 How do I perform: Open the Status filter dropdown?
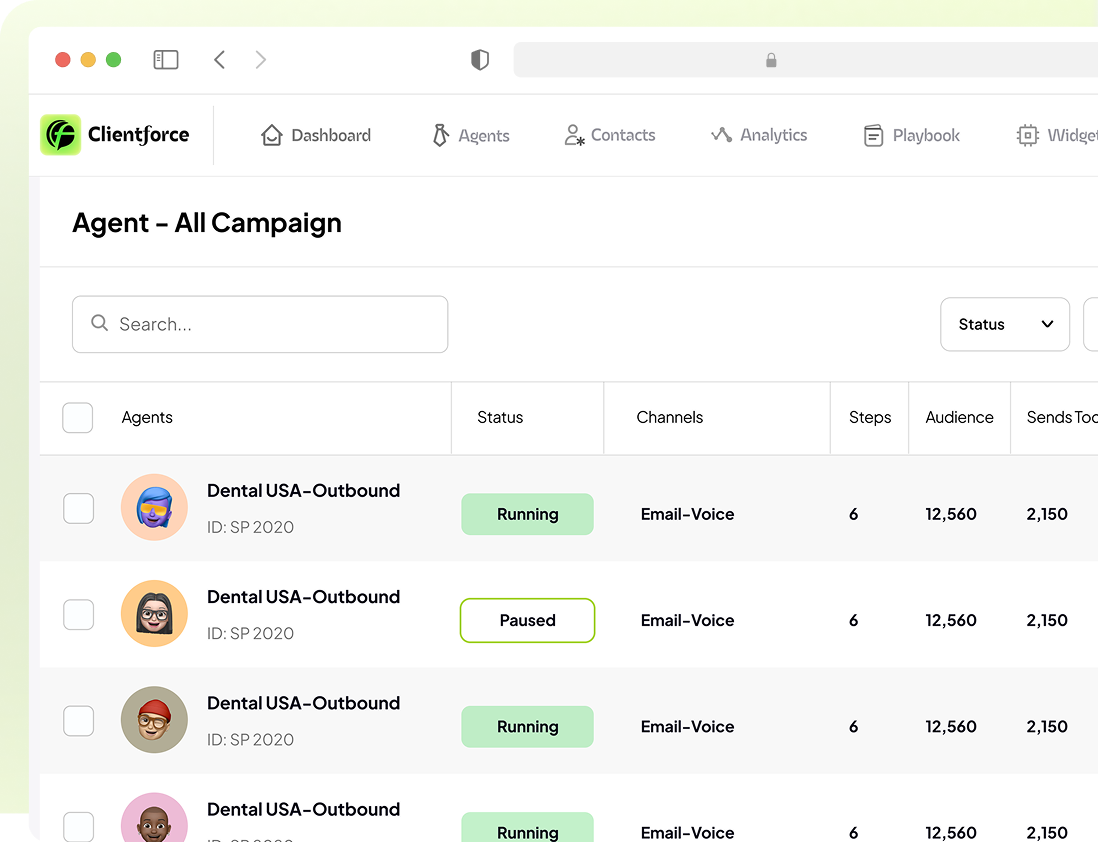(1005, 324)
